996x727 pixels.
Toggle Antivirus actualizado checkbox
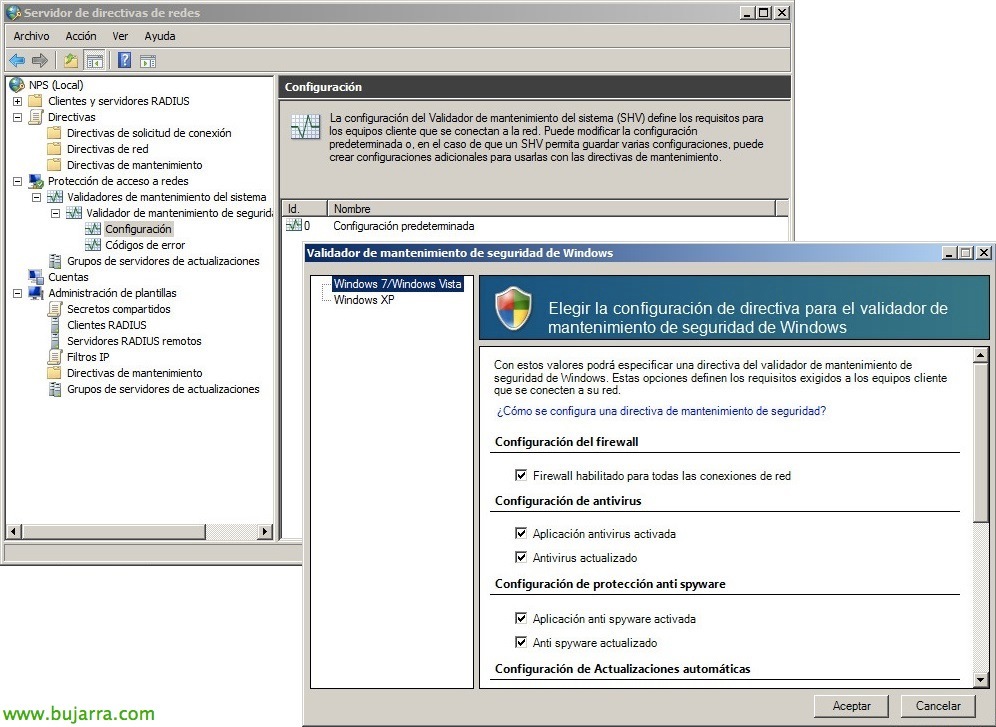point(521,557)
